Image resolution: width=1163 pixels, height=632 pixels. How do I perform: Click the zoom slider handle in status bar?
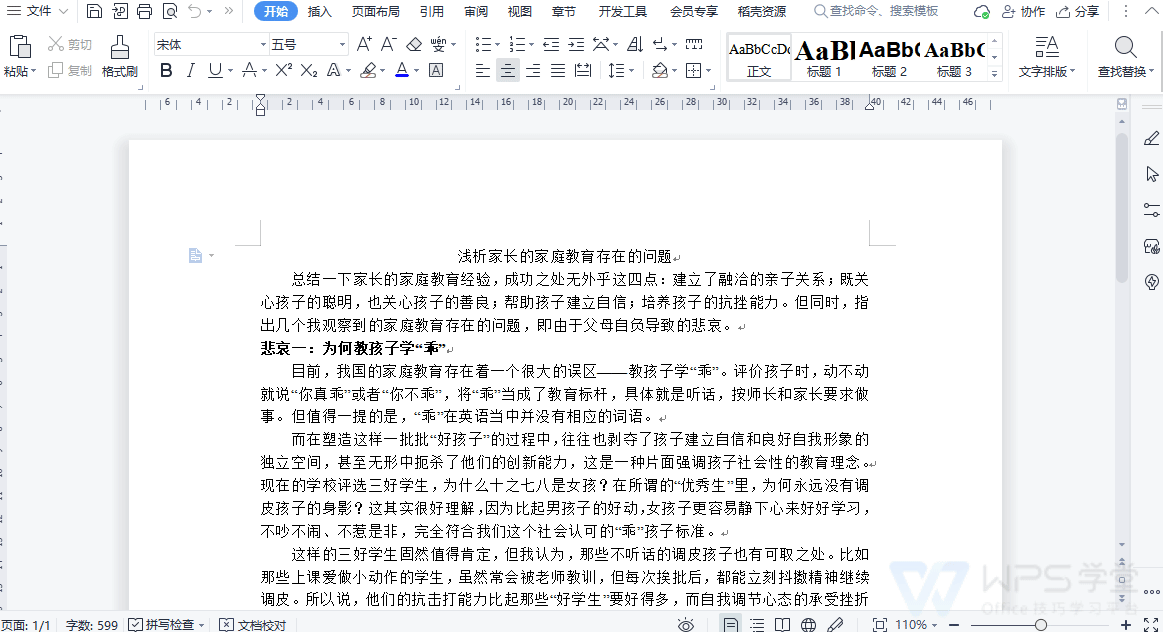1041,625
